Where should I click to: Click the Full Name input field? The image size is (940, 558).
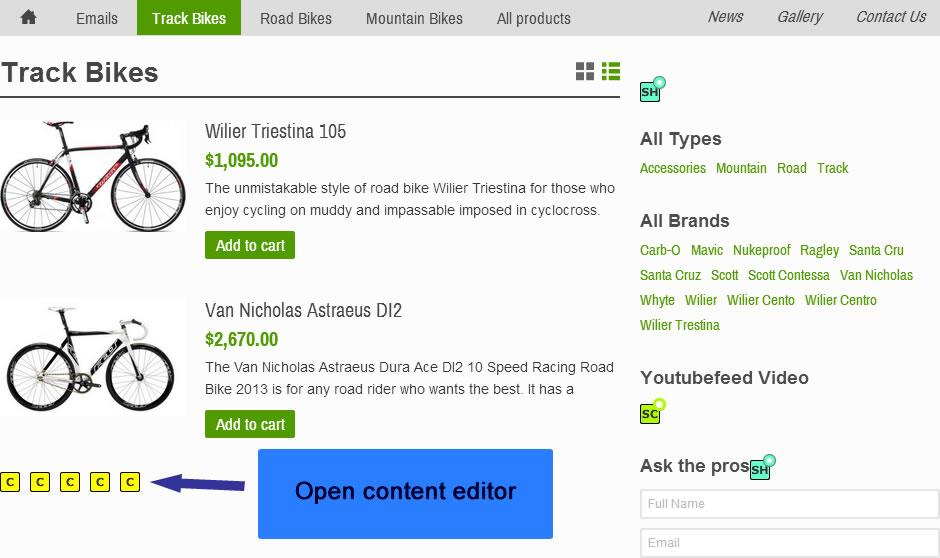790,504
